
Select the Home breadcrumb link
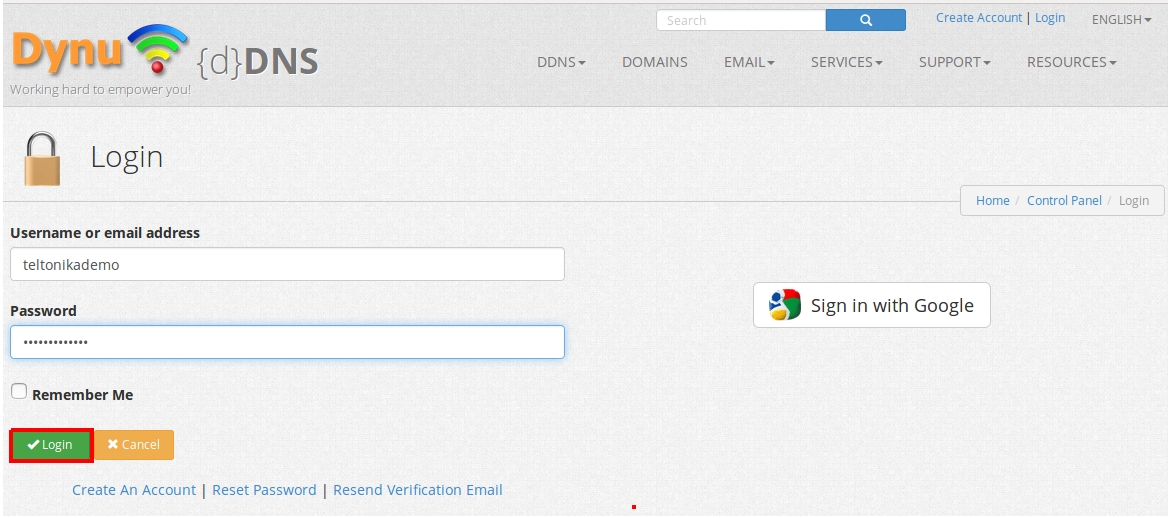coord(992,200)
